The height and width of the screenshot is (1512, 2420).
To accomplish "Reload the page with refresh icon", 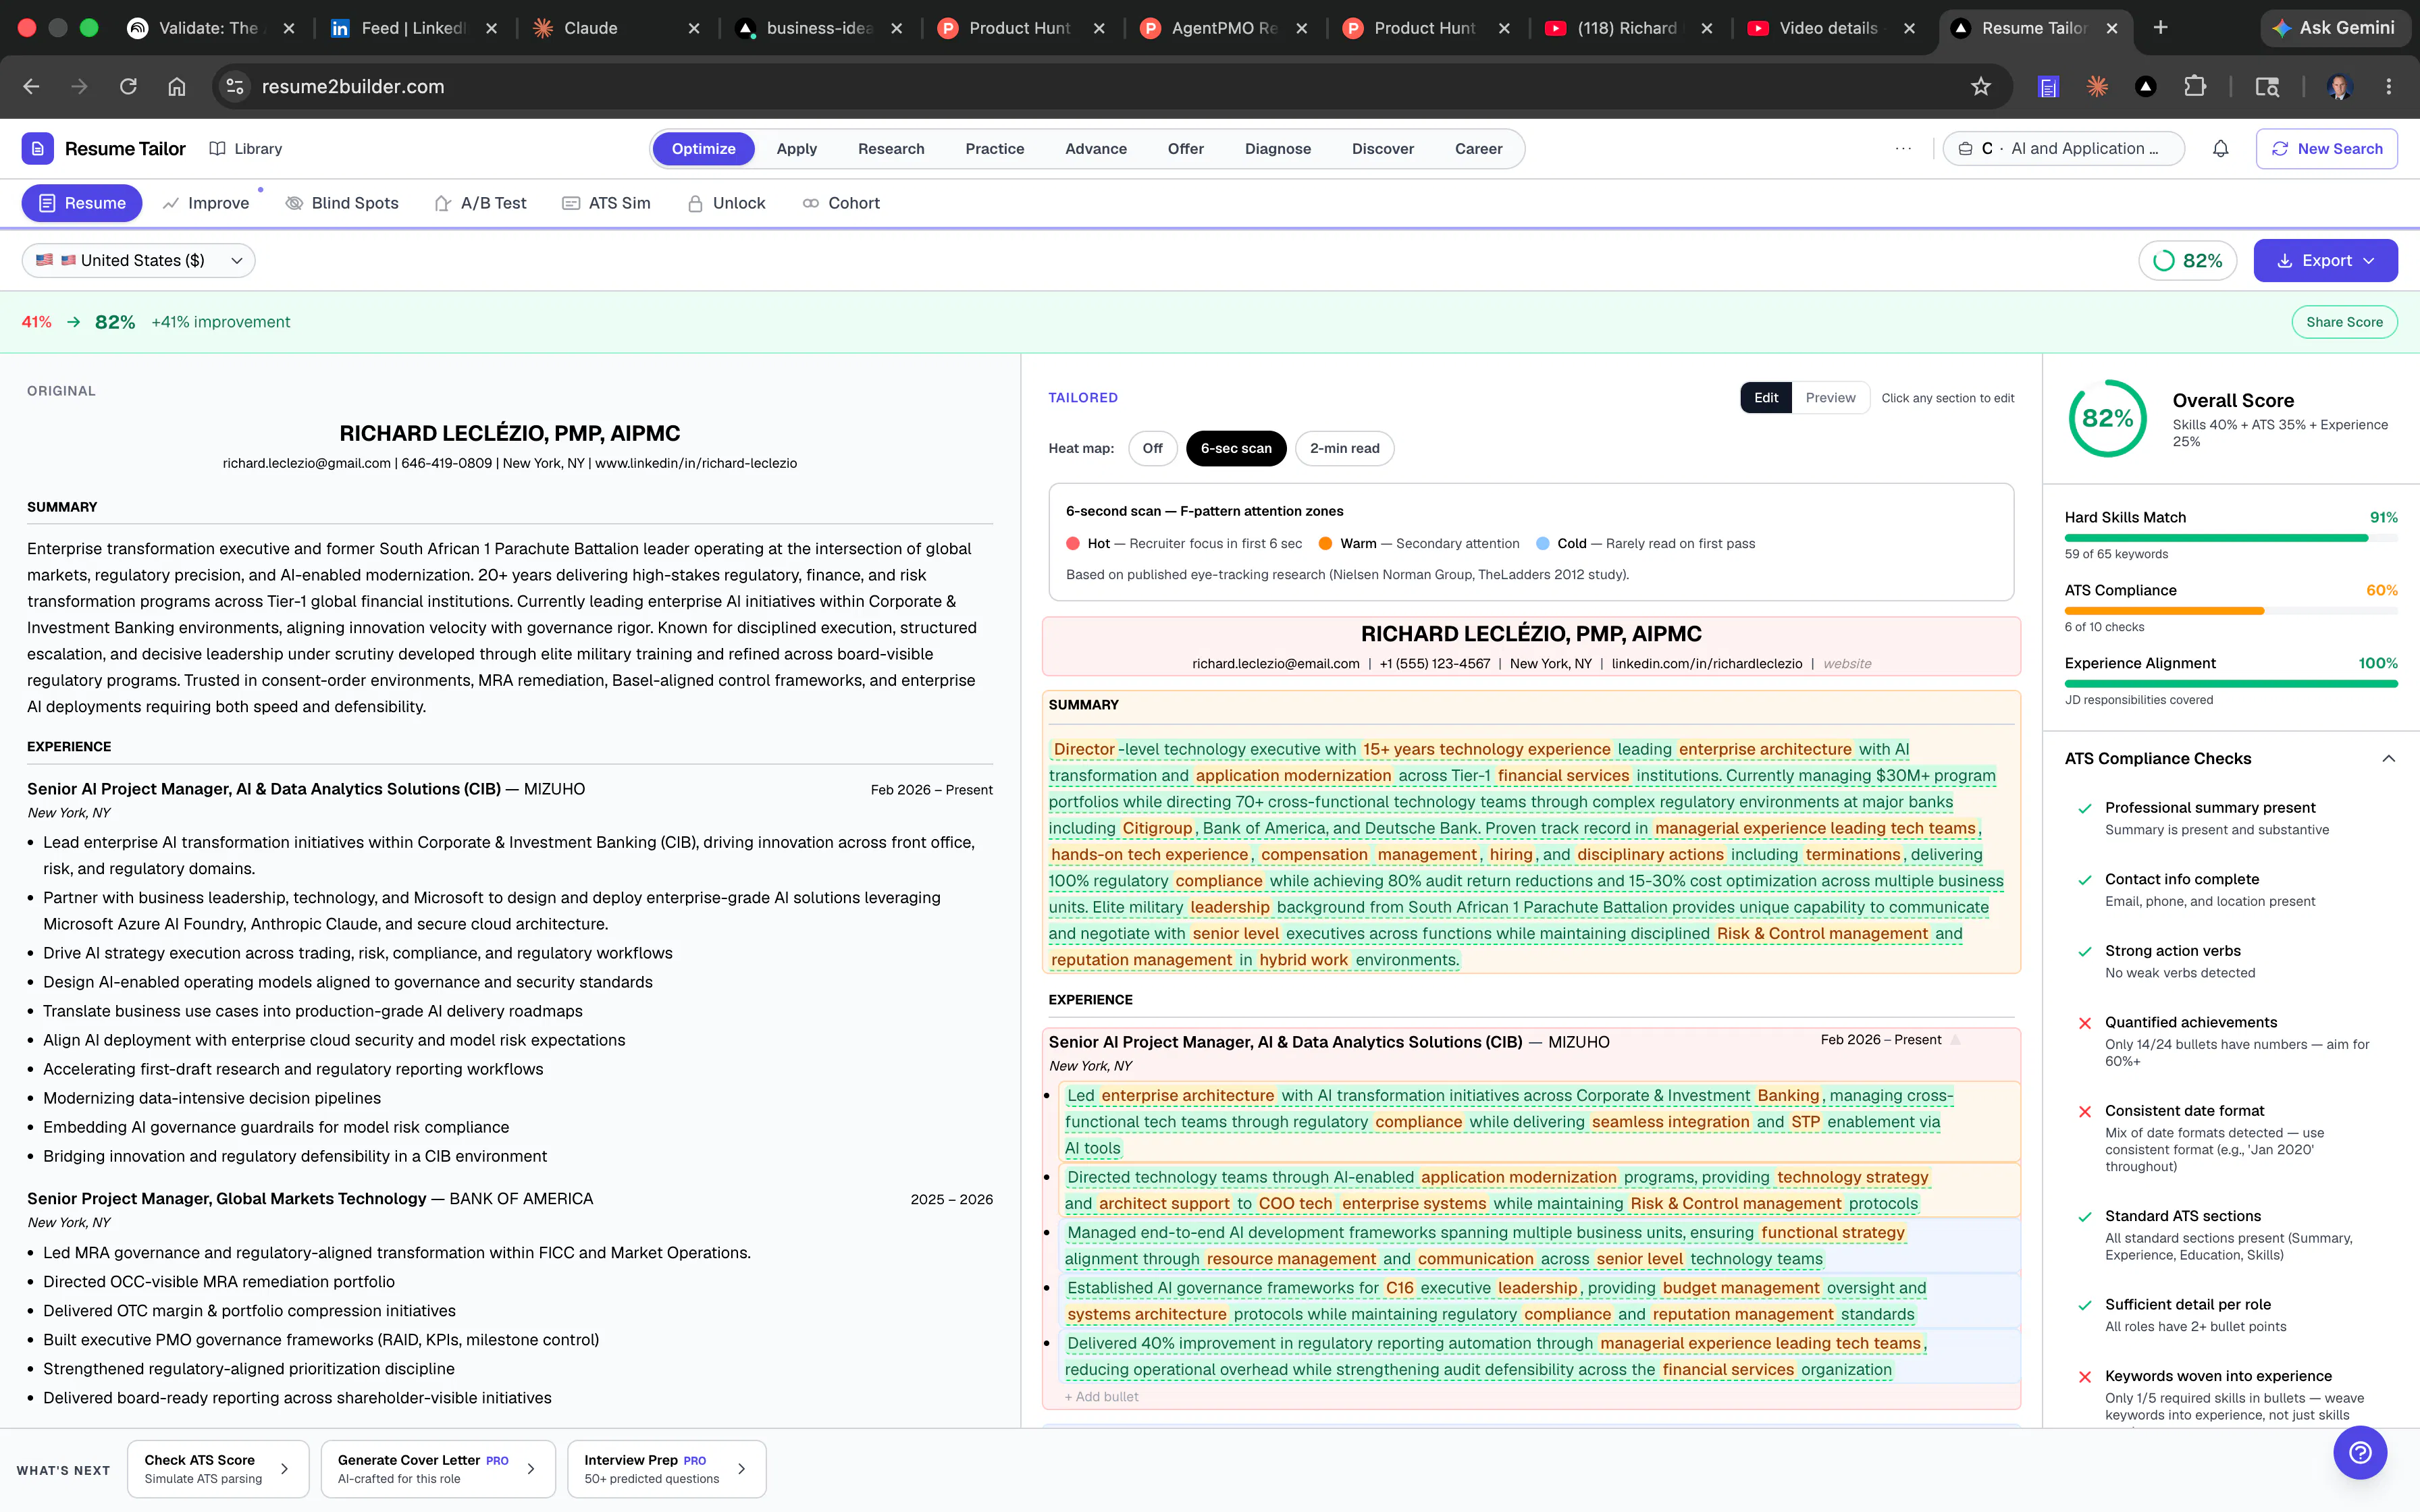I will [x=128, y=87].
